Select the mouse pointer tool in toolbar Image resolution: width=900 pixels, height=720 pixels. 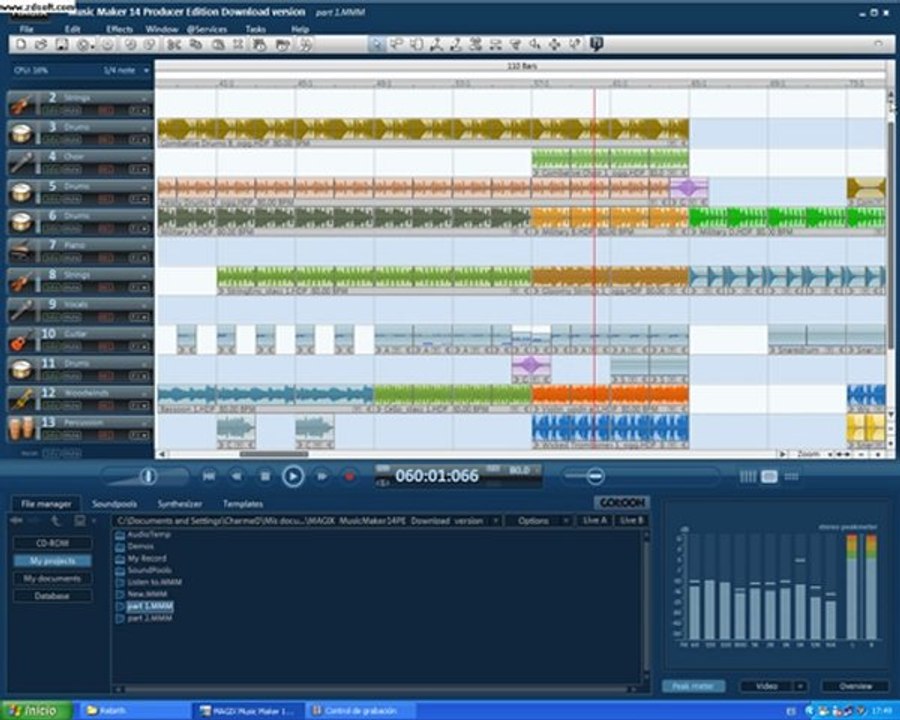point(376,45)
